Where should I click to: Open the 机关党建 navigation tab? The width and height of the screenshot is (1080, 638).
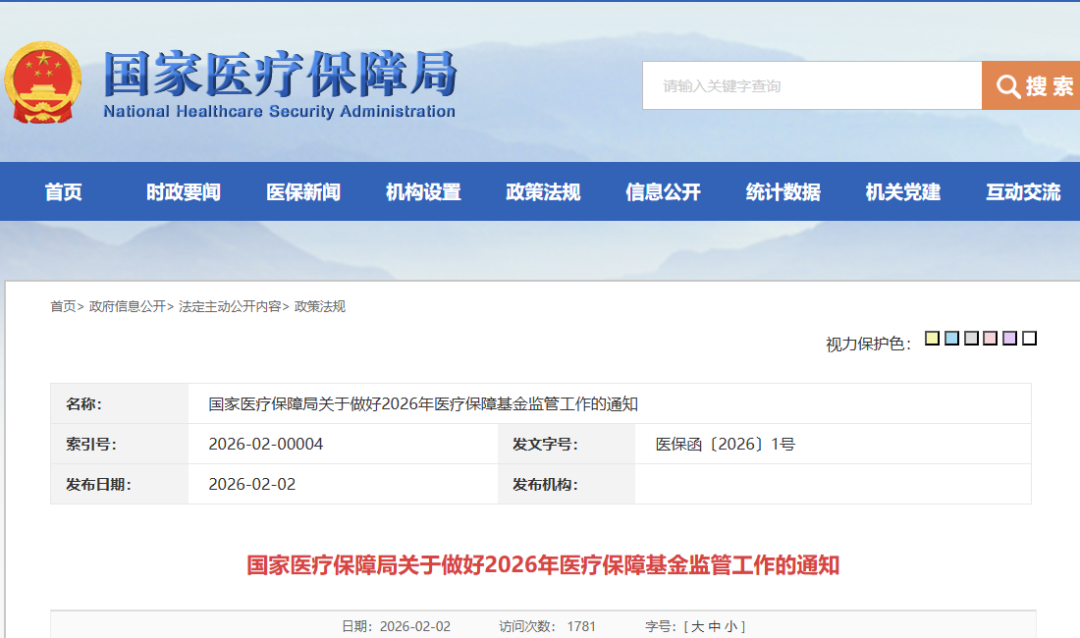[x=903, y=192]
